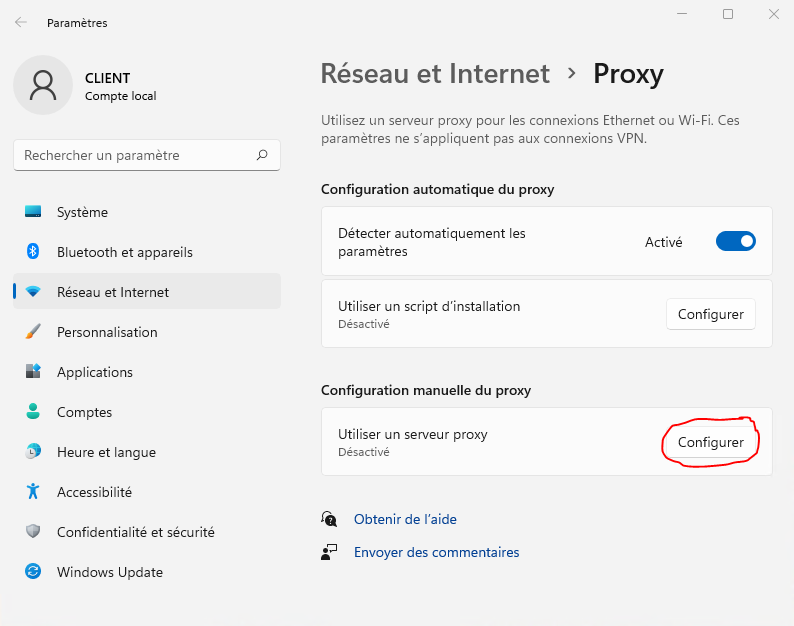Open Bluetooth et appareils category
The image size is (794, 626).
pos(147,252)
